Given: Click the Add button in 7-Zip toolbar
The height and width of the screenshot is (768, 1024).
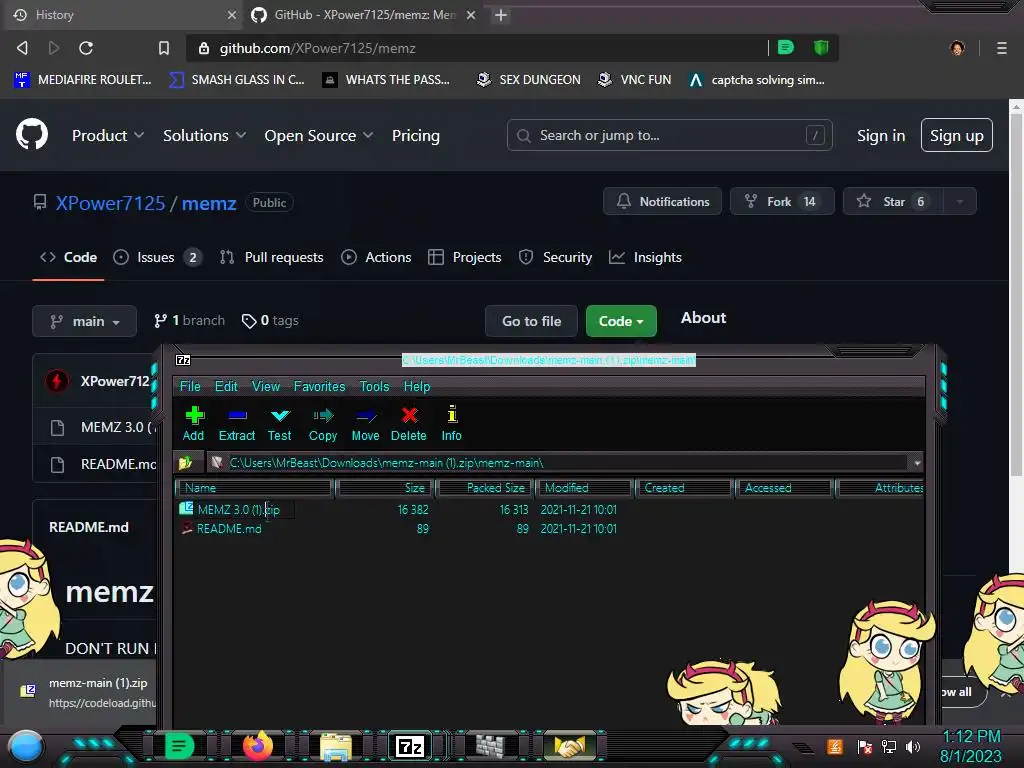Looking at the screenshot, I should (193, 423).
